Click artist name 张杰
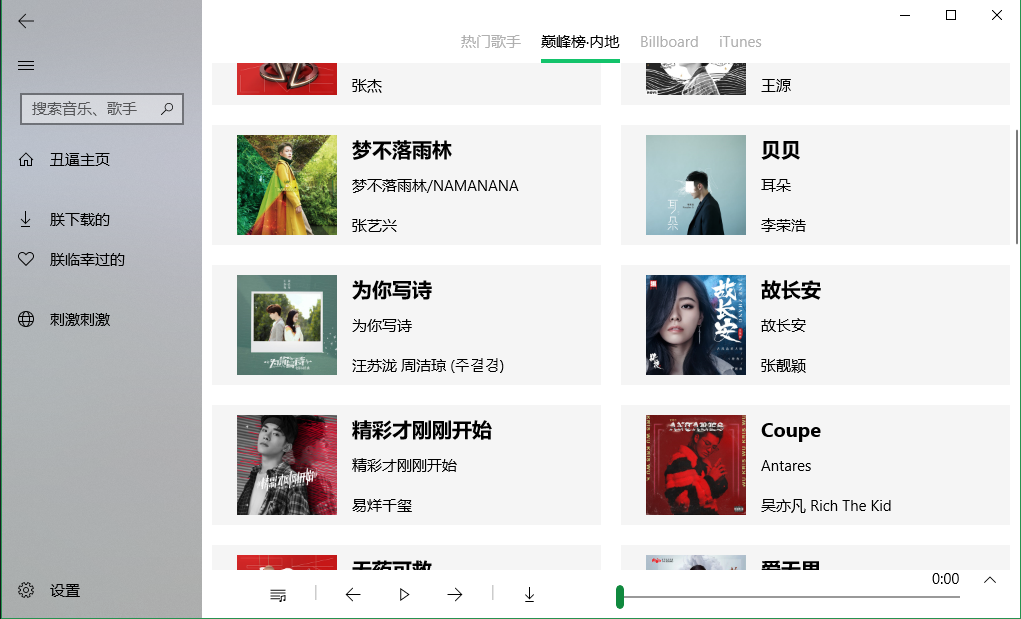This screenshot has height=619, width=1021. point(367,86)
